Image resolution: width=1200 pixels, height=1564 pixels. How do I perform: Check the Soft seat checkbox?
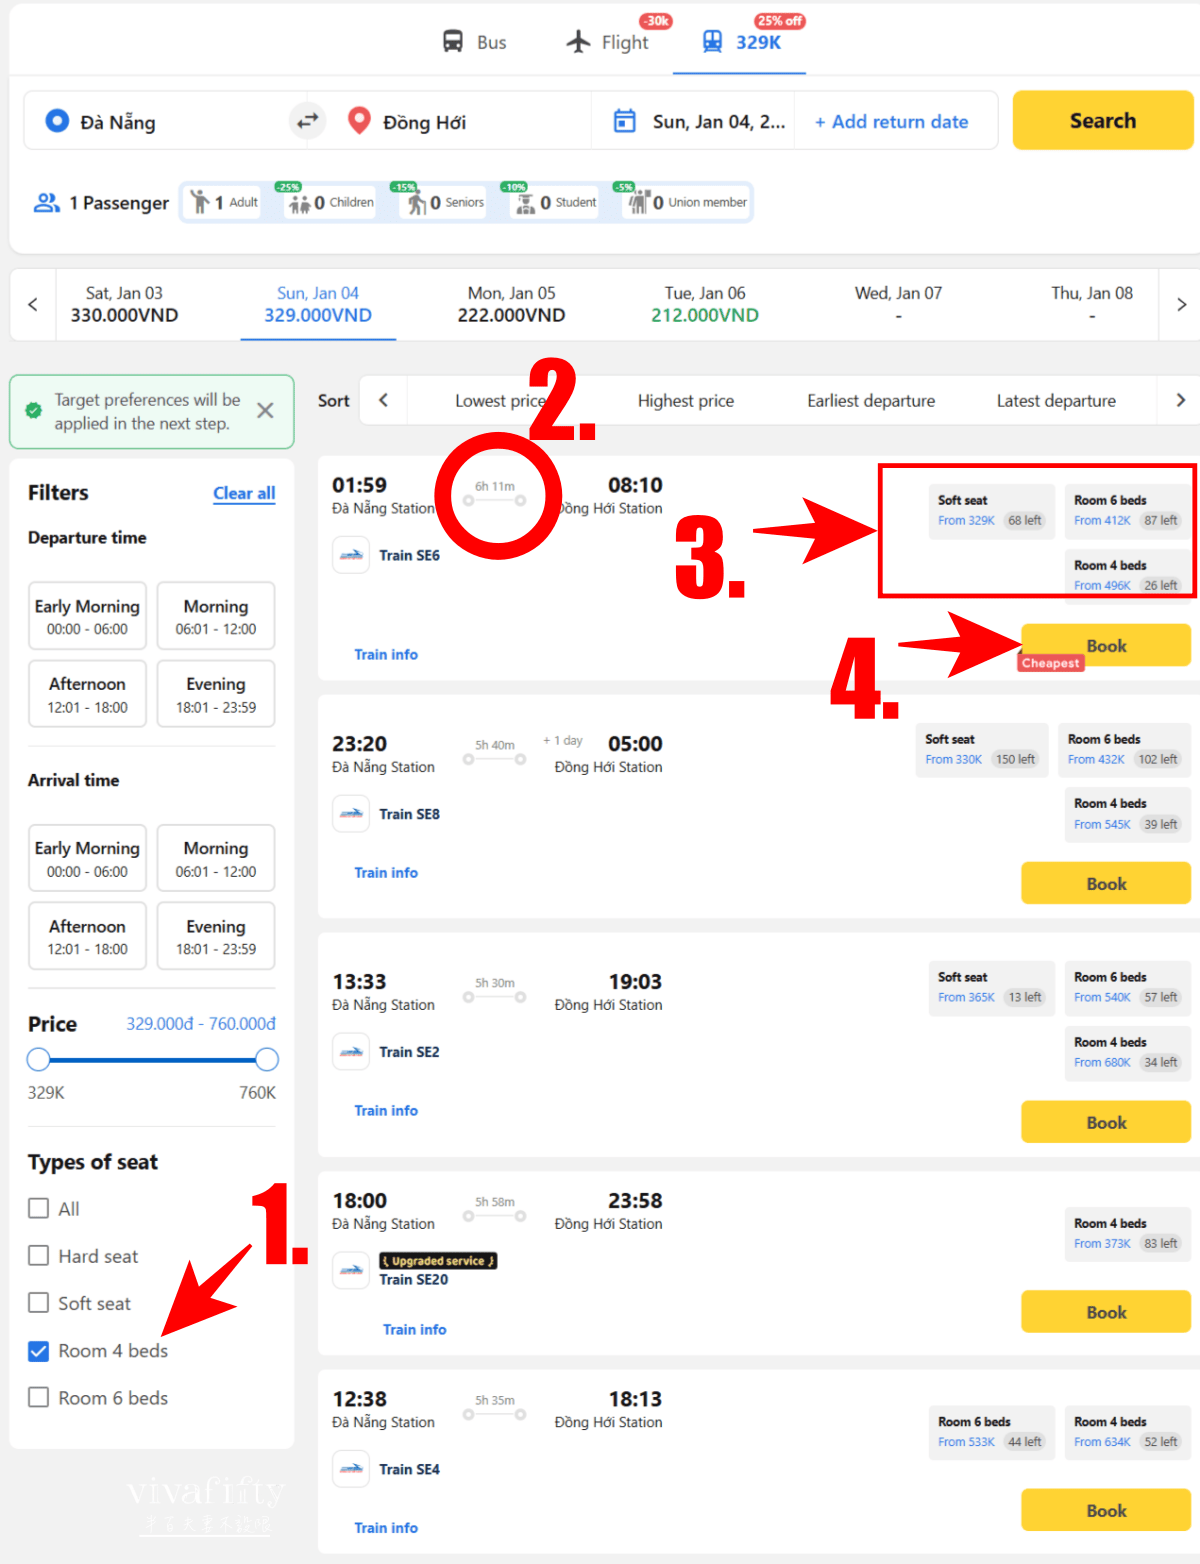38,1302
